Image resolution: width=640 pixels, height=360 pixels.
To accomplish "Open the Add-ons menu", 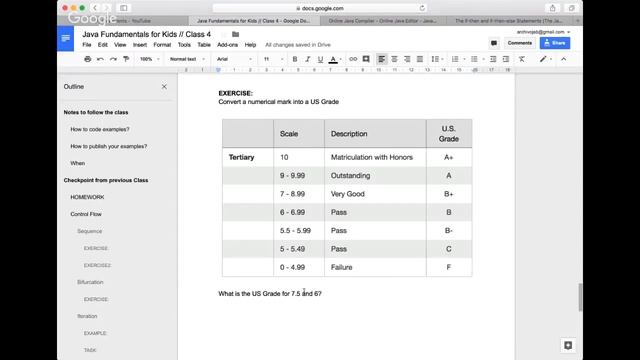I will [x=227, y=45].
